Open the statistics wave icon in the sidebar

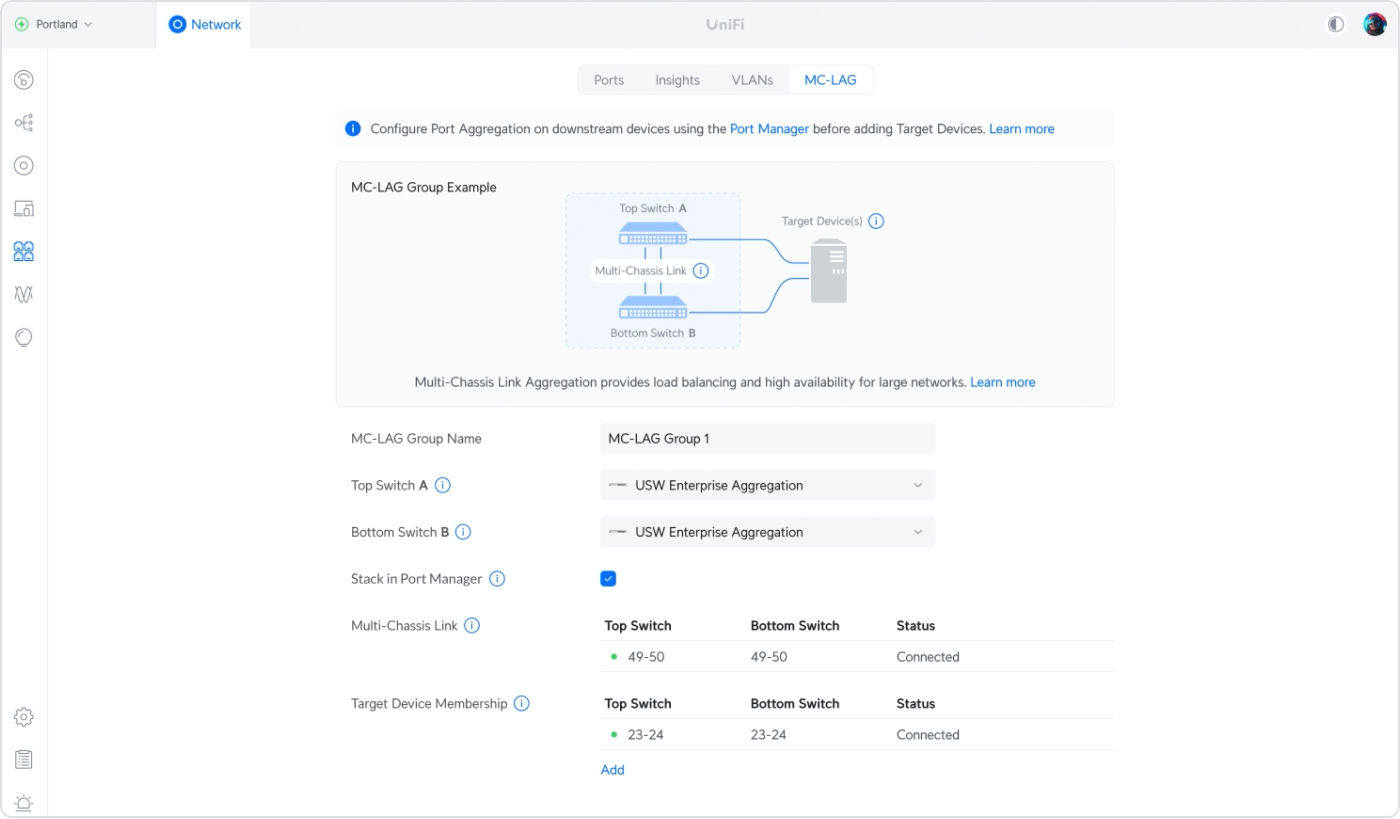(24, 294)
